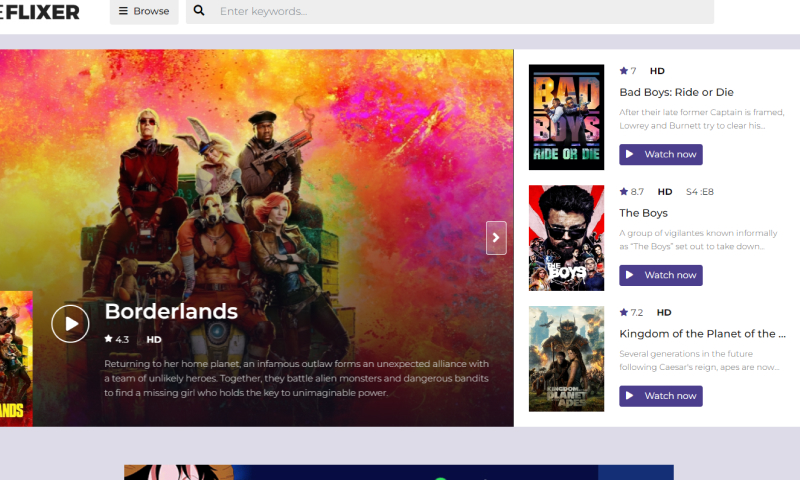Click the magnifier search icon

(199, 11)
